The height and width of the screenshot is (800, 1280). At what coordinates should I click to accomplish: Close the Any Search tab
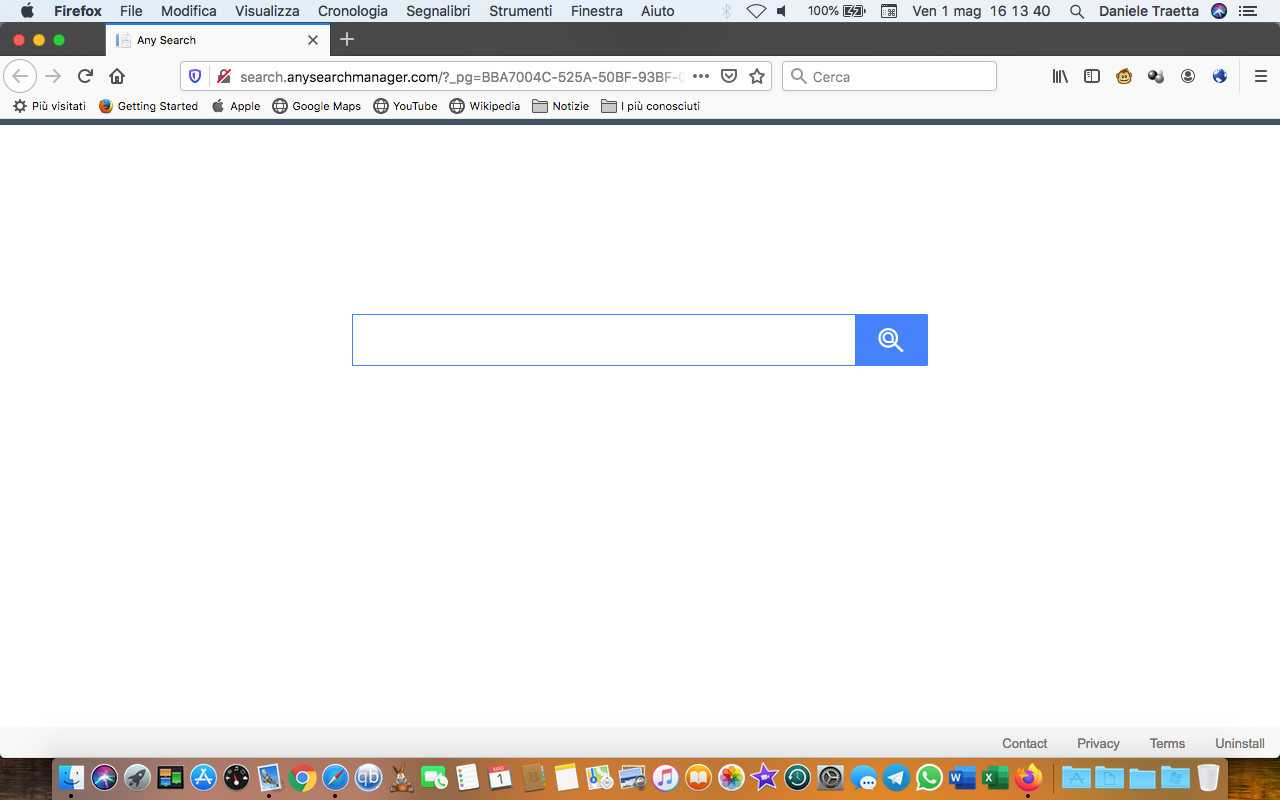click(313, 40)
